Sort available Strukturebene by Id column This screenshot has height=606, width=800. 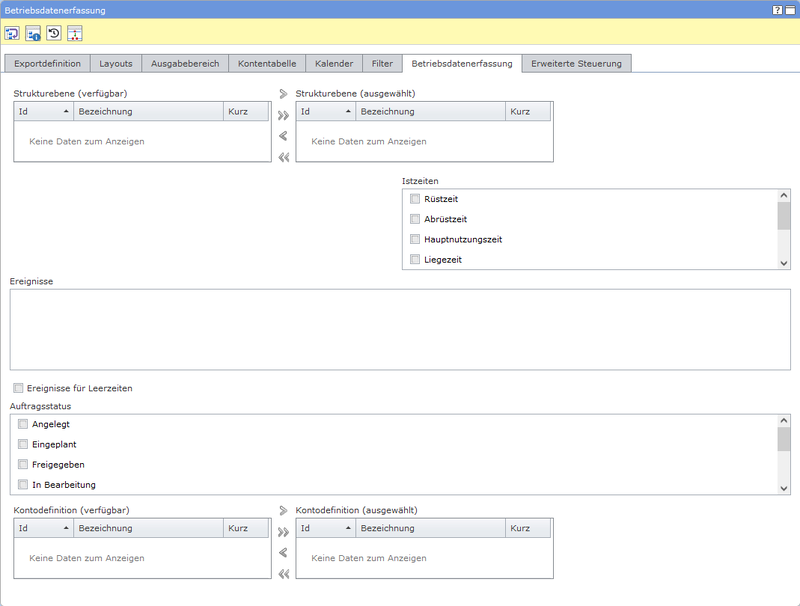(x=43, y=112)
